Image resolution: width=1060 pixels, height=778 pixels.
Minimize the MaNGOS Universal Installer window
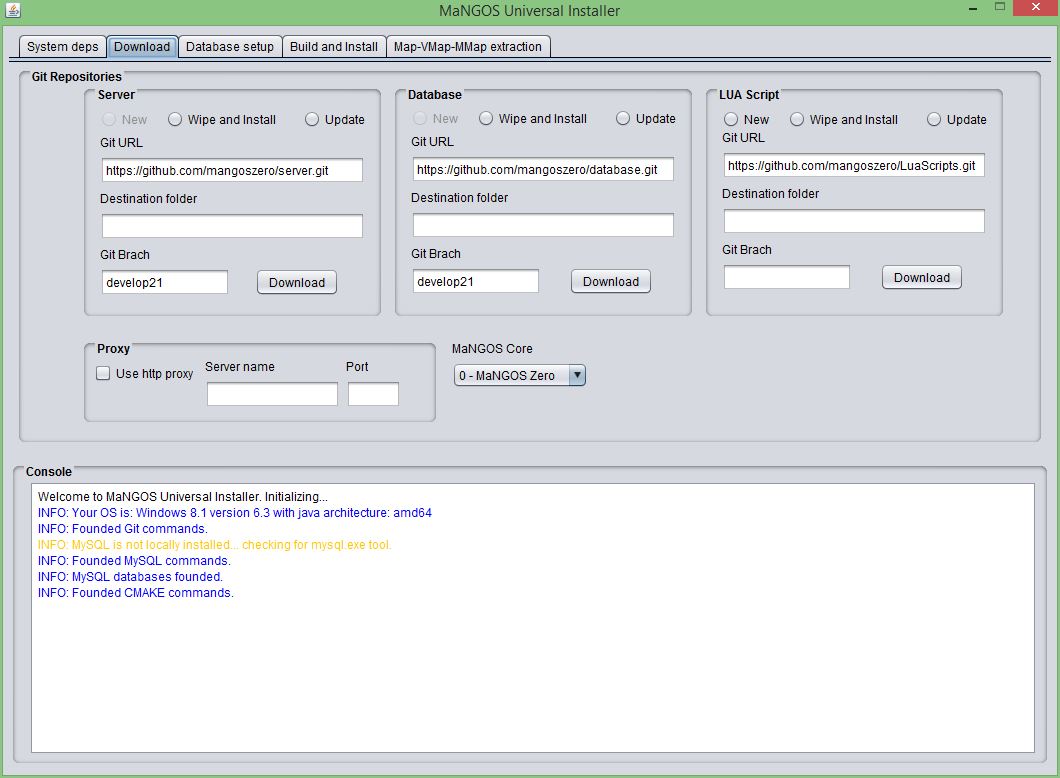tap(973, 9)
